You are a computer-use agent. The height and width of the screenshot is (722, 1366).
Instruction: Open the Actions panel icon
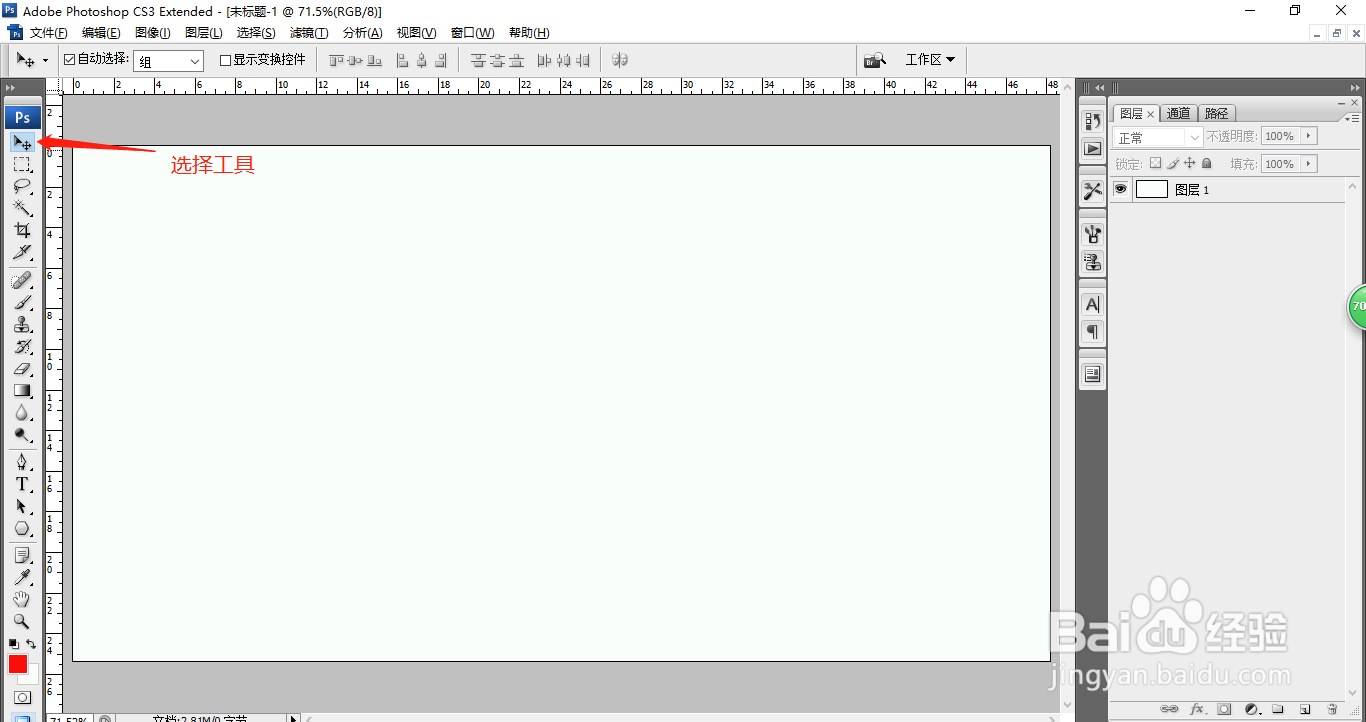pyautogui.click(x=1093, y=148)
